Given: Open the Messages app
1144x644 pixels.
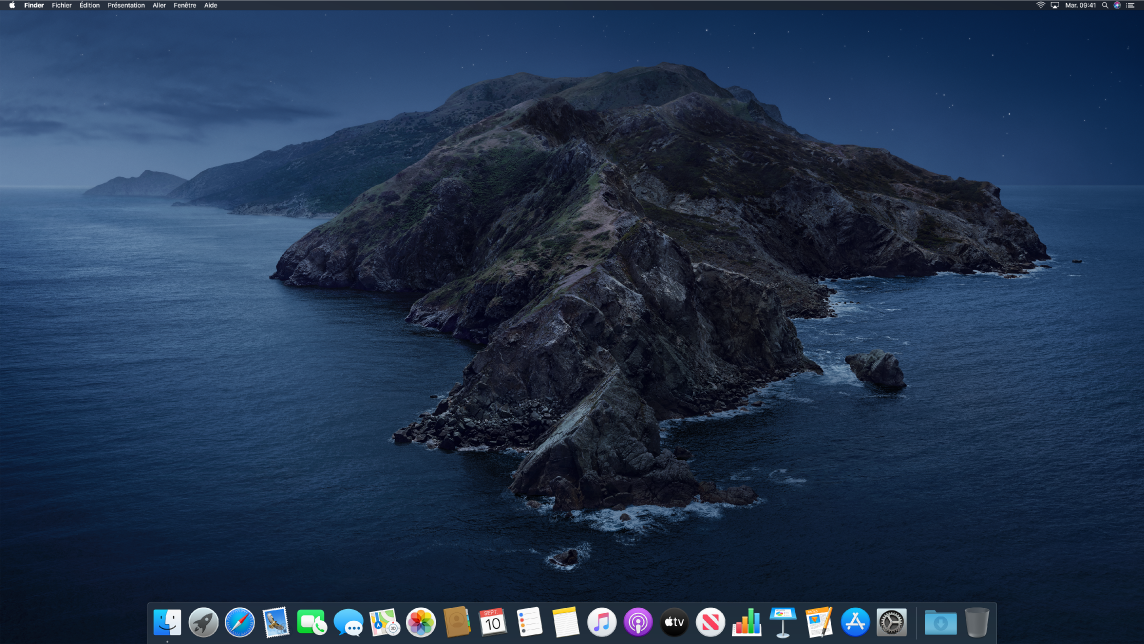Looking at the screenshot, I should click(347, 622).
